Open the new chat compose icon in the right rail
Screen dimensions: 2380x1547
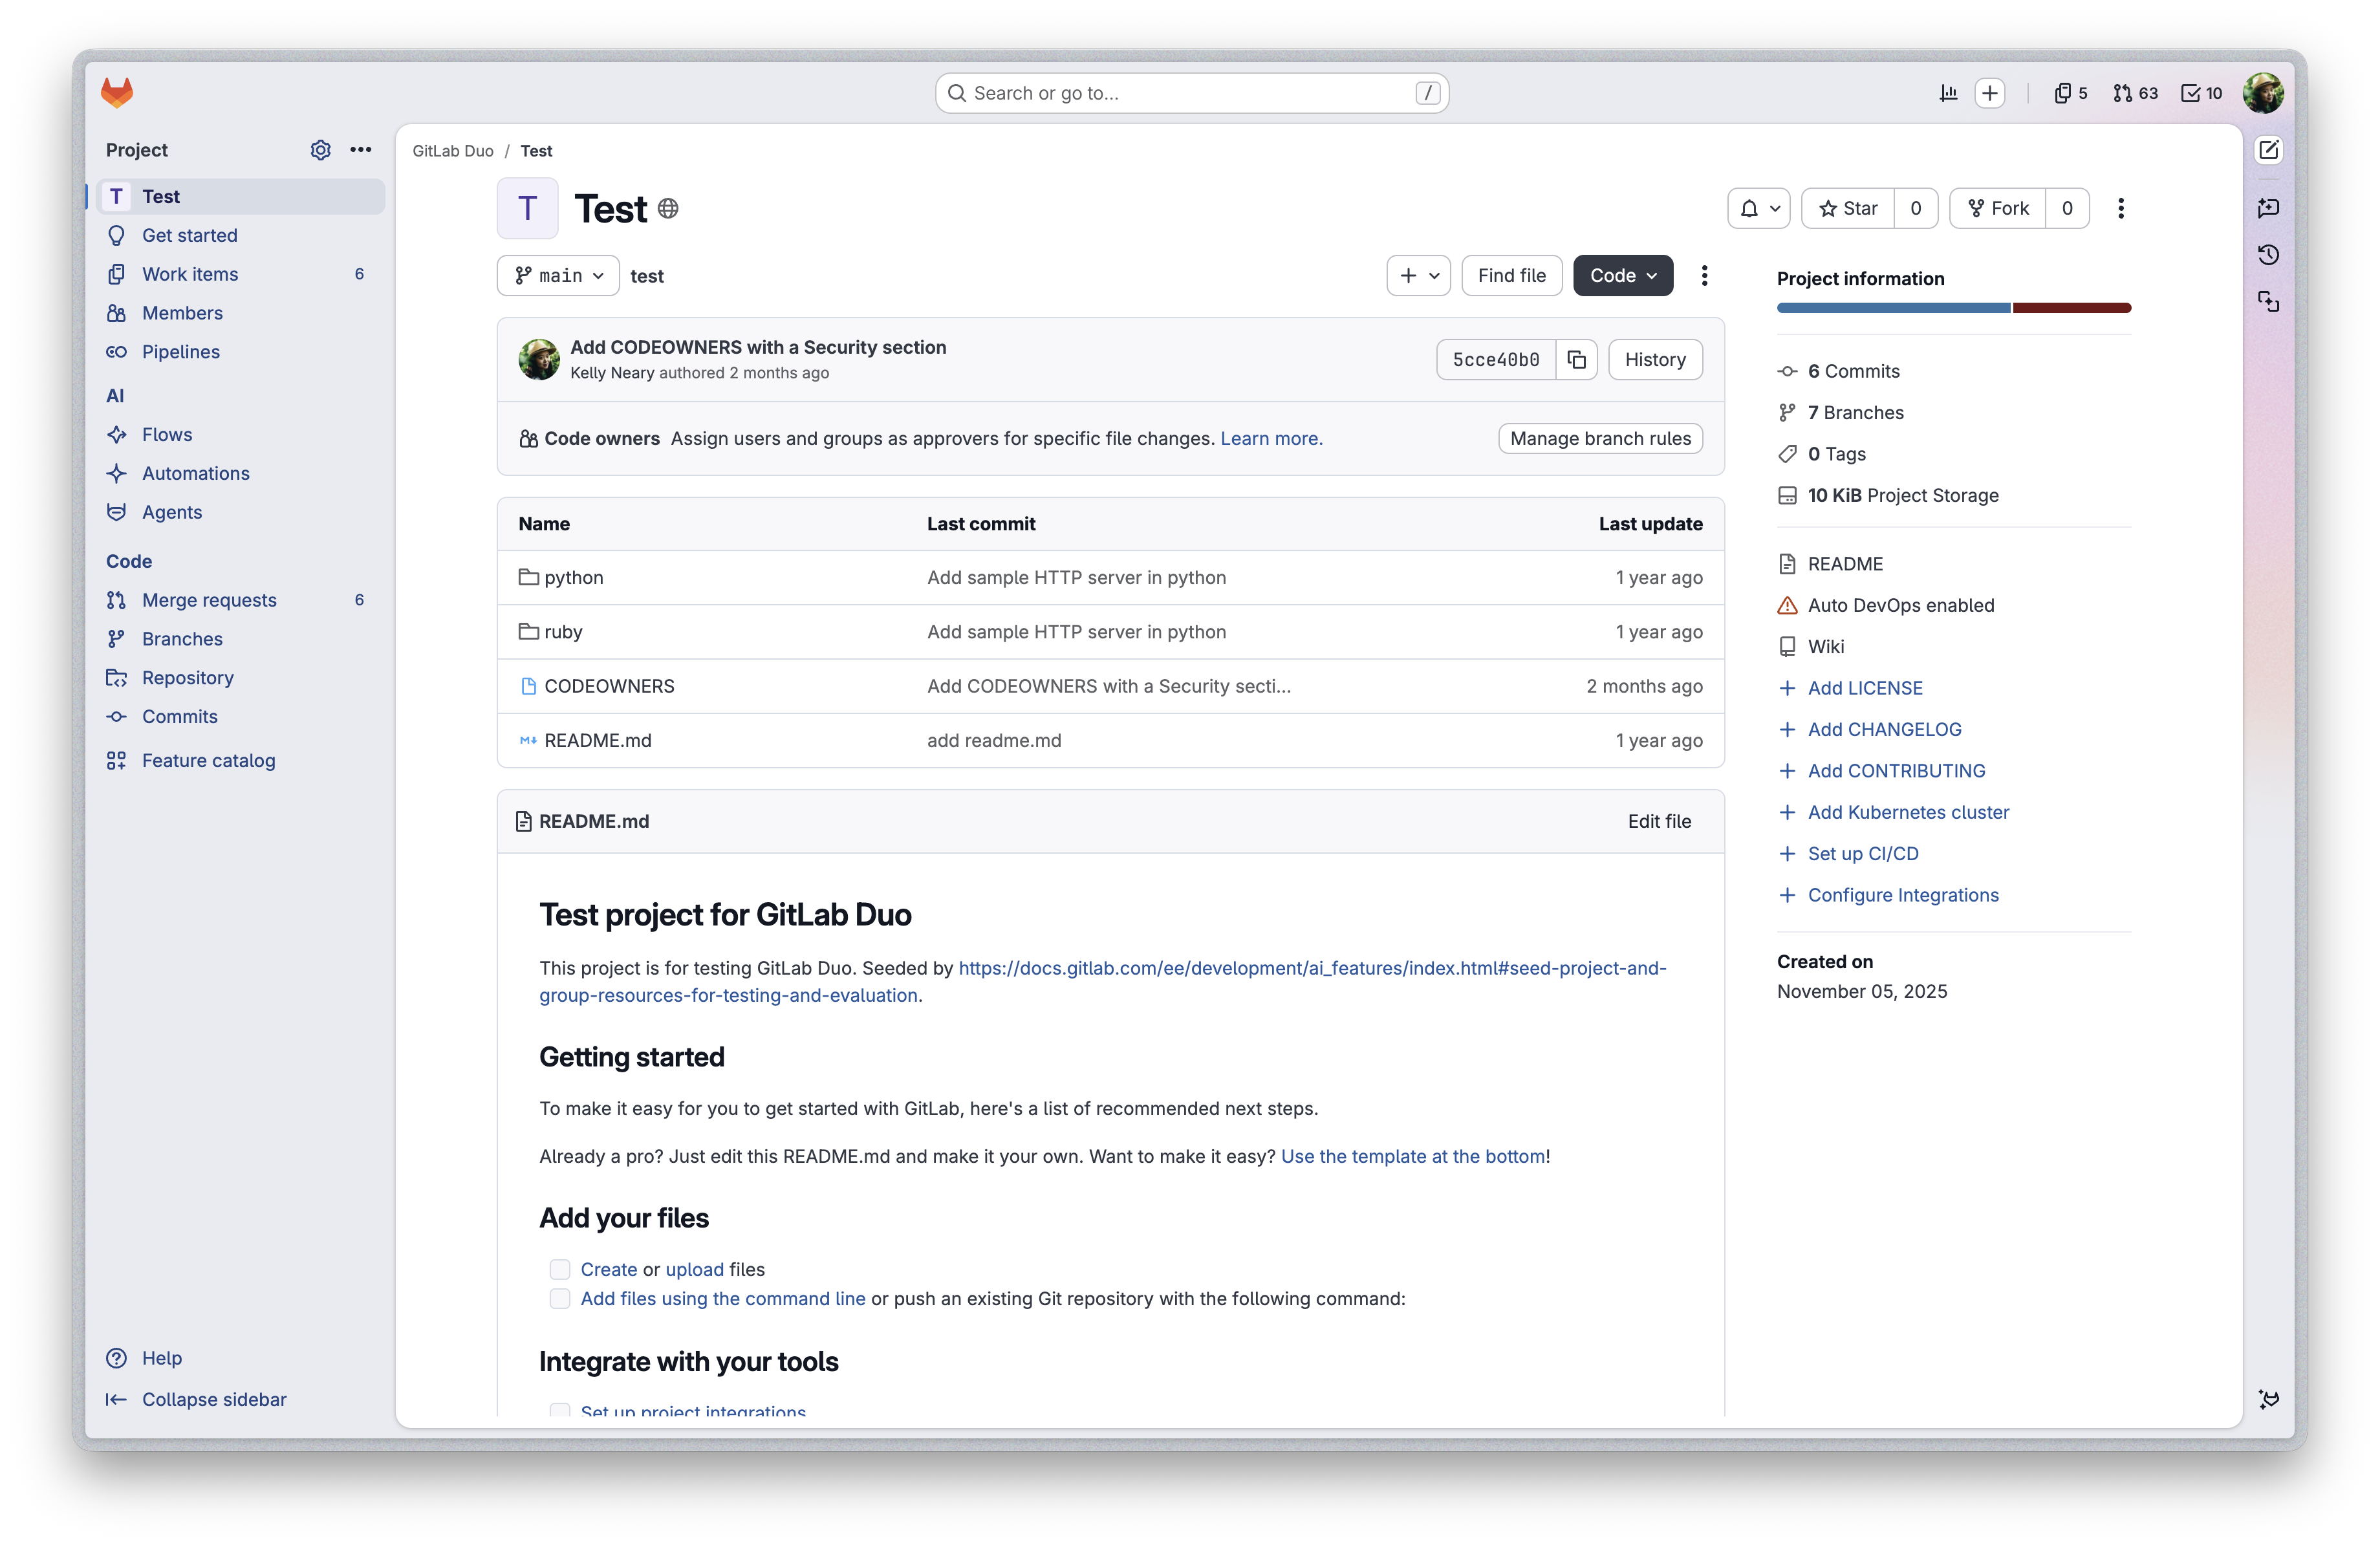[x=2268, y=150]
